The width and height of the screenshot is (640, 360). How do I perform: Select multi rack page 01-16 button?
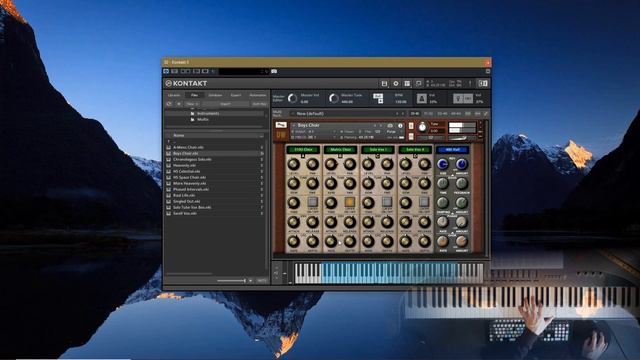pyautogui.click(x=415, y=113)
